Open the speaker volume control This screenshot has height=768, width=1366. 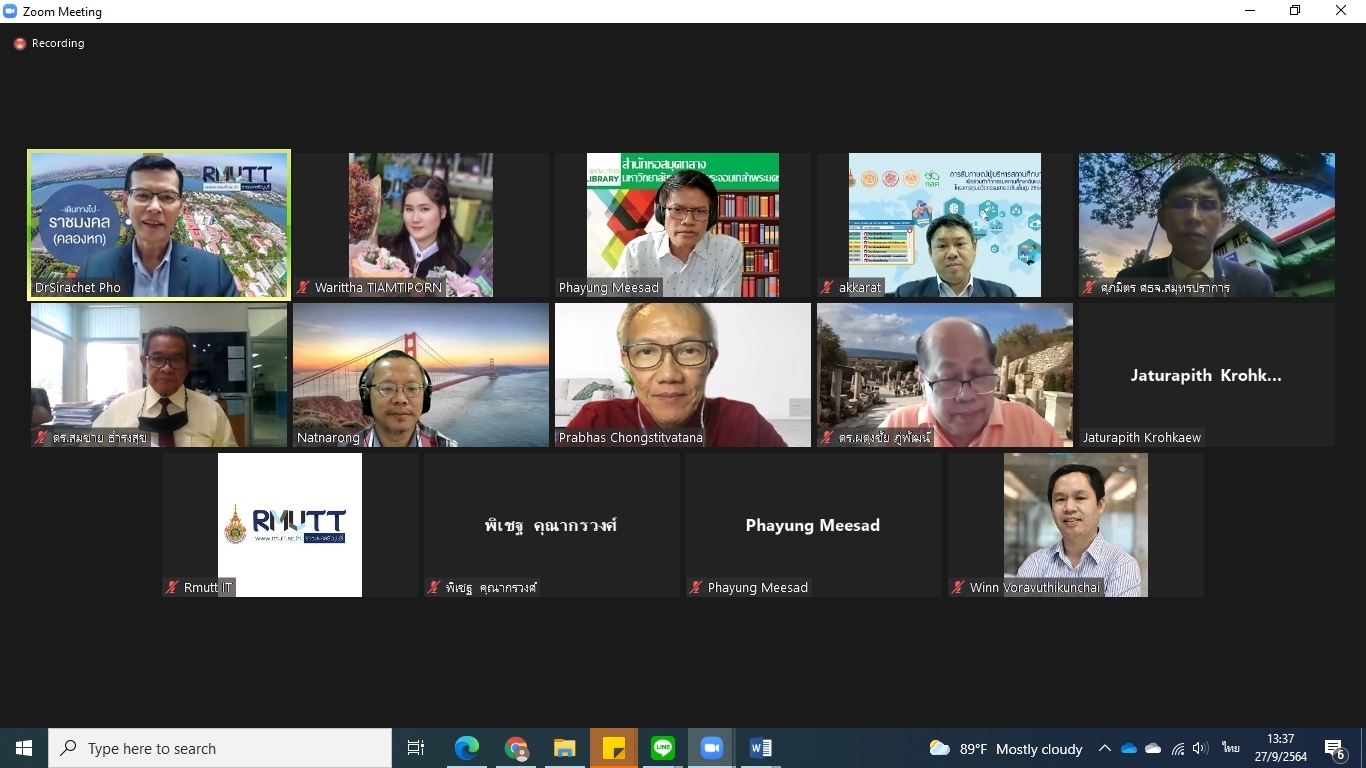1201,748
